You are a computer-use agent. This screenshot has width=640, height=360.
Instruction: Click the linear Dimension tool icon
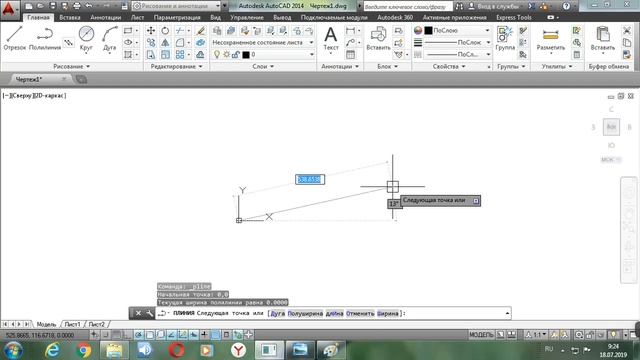[350, 31]
